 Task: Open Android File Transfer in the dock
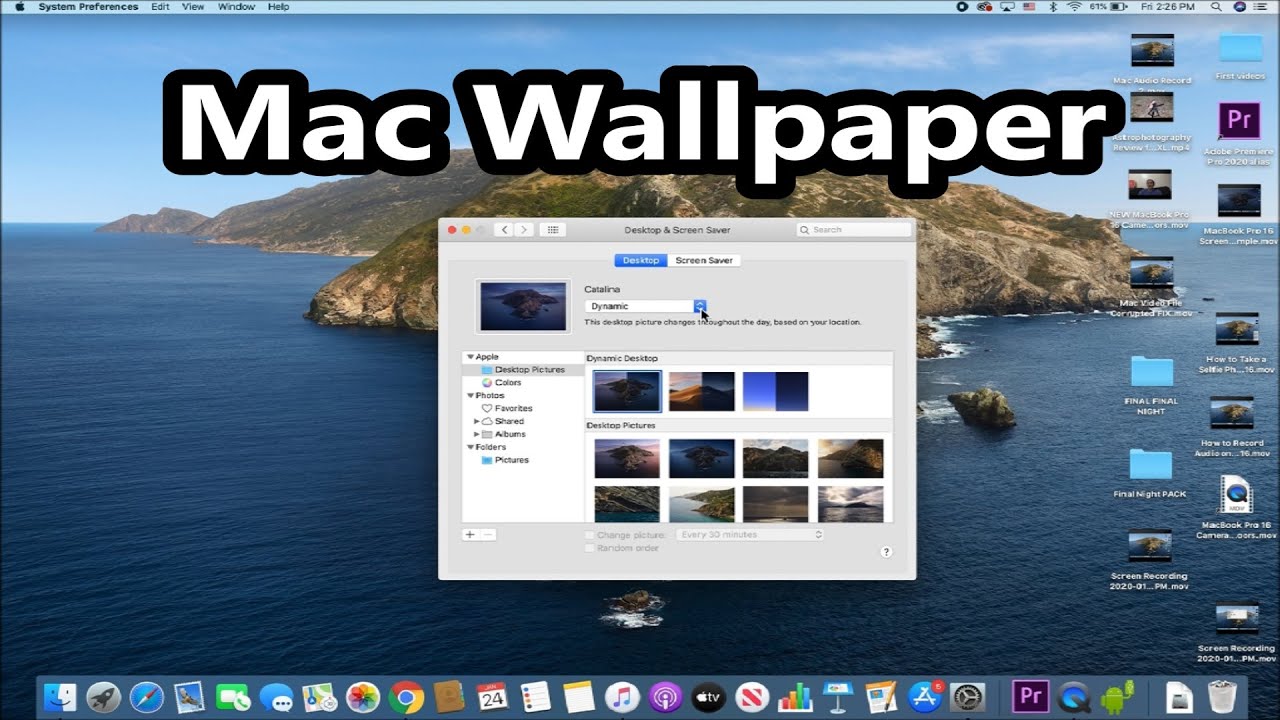tap(1118, 697)
